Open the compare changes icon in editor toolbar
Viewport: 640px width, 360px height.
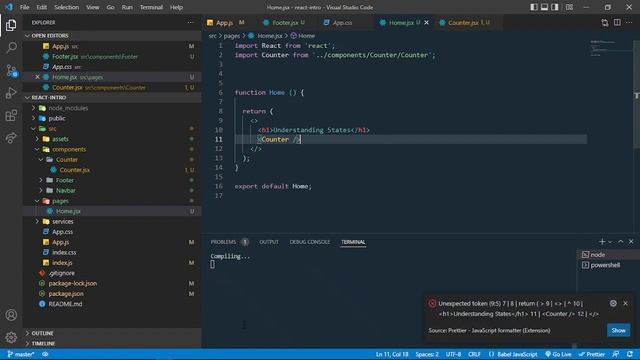604,22
